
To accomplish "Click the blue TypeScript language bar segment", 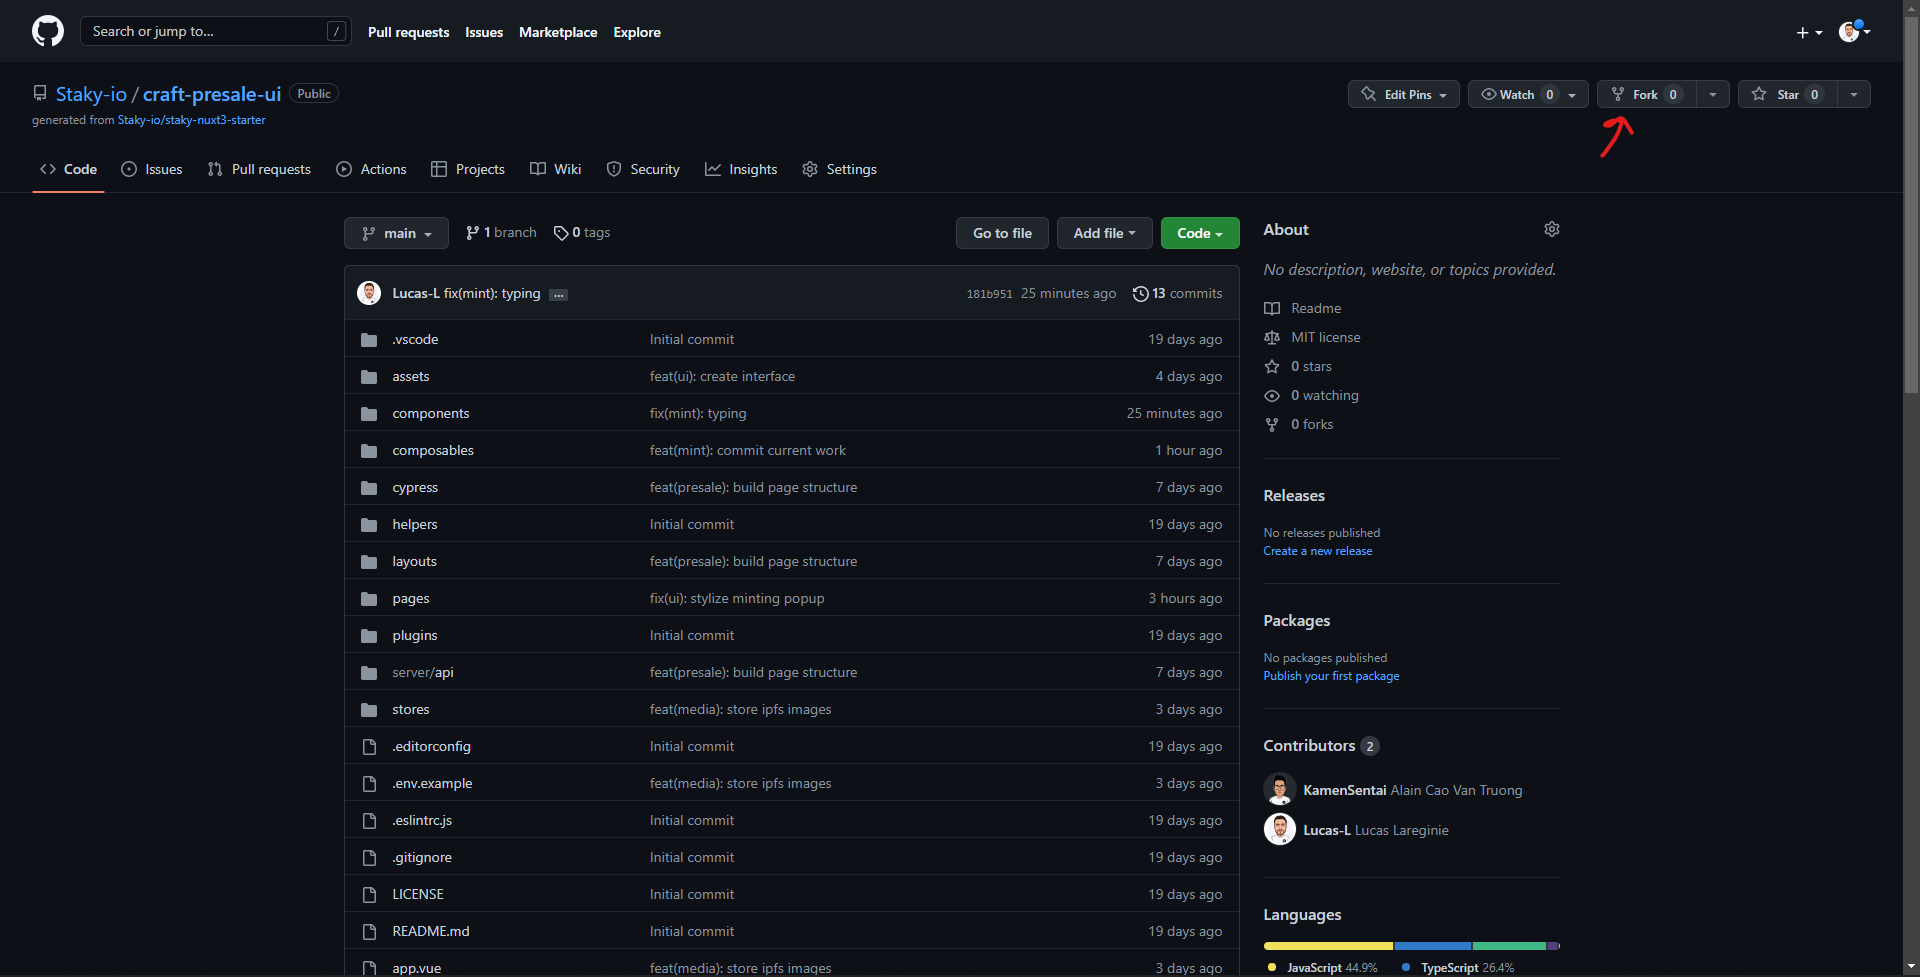I will tap(1433, 945).
